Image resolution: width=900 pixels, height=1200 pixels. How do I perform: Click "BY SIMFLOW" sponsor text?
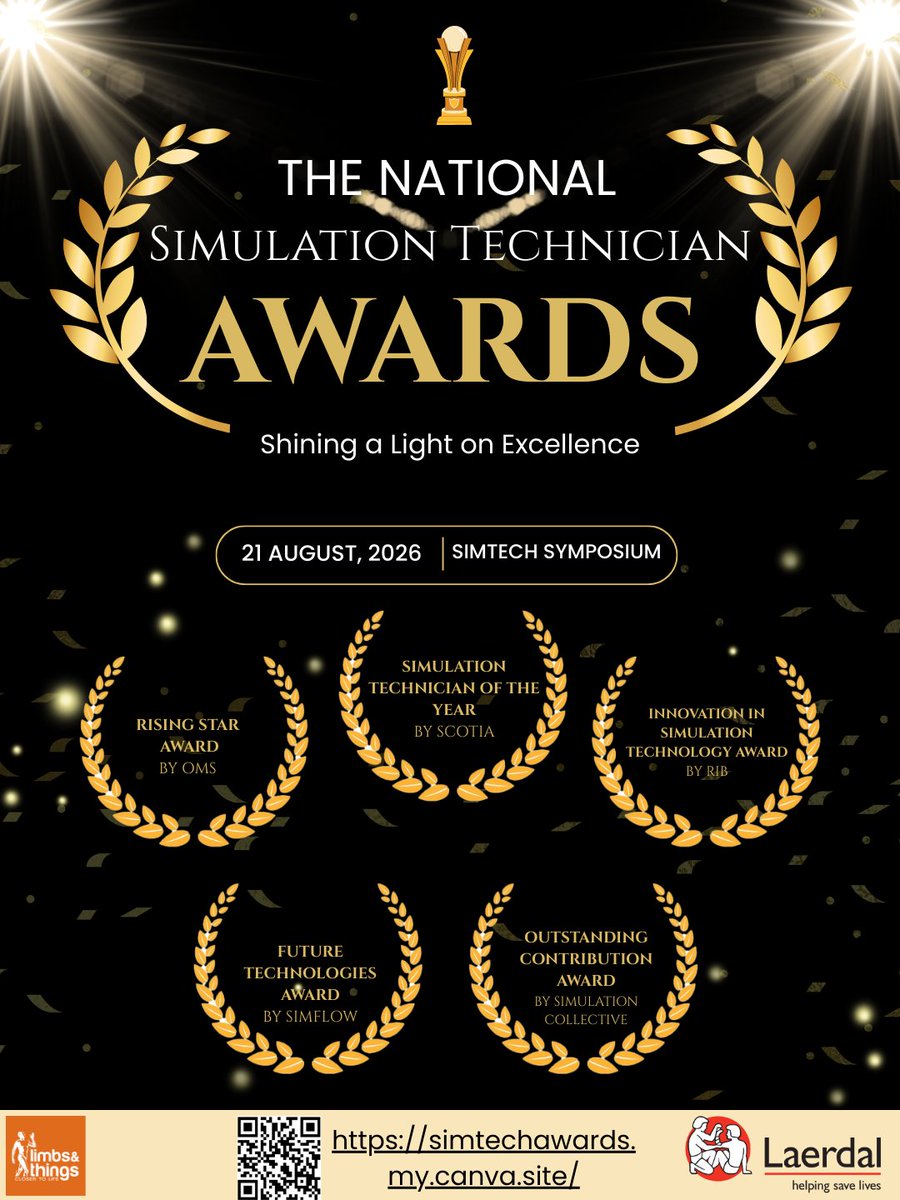tap(309, 1016)
